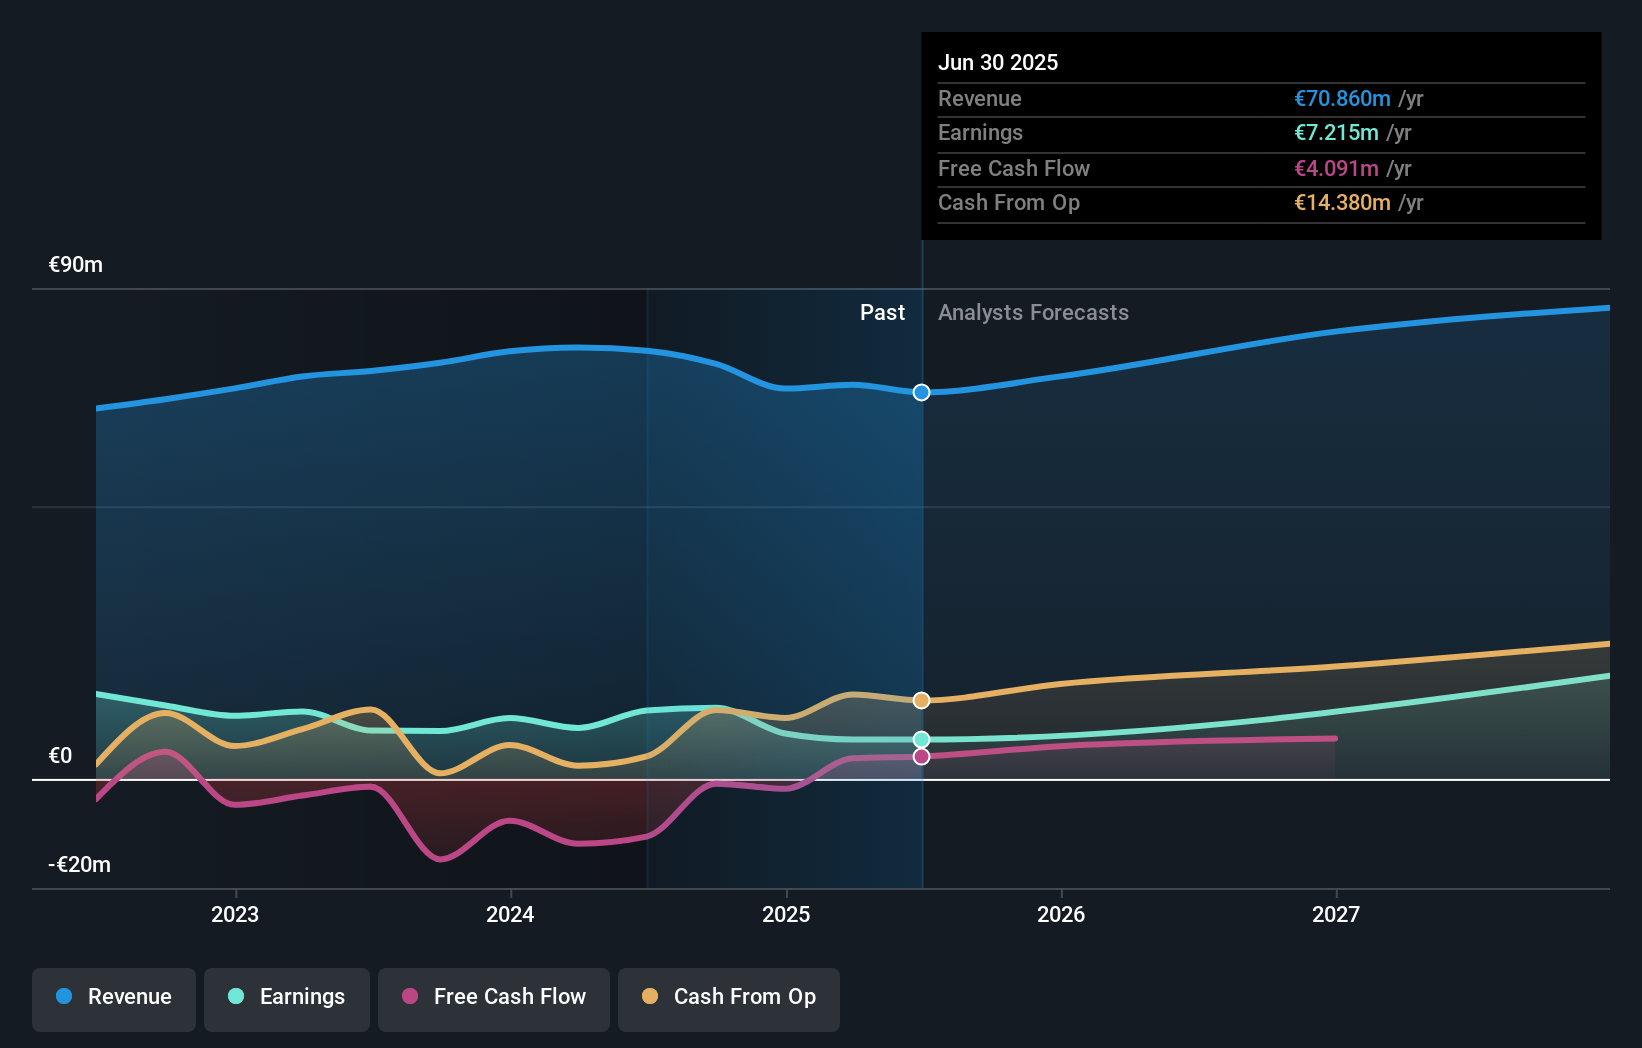The image size is (1642, 1048).
Task: Click the blue Revenue legend dot
Action: (x=64, y=997)
